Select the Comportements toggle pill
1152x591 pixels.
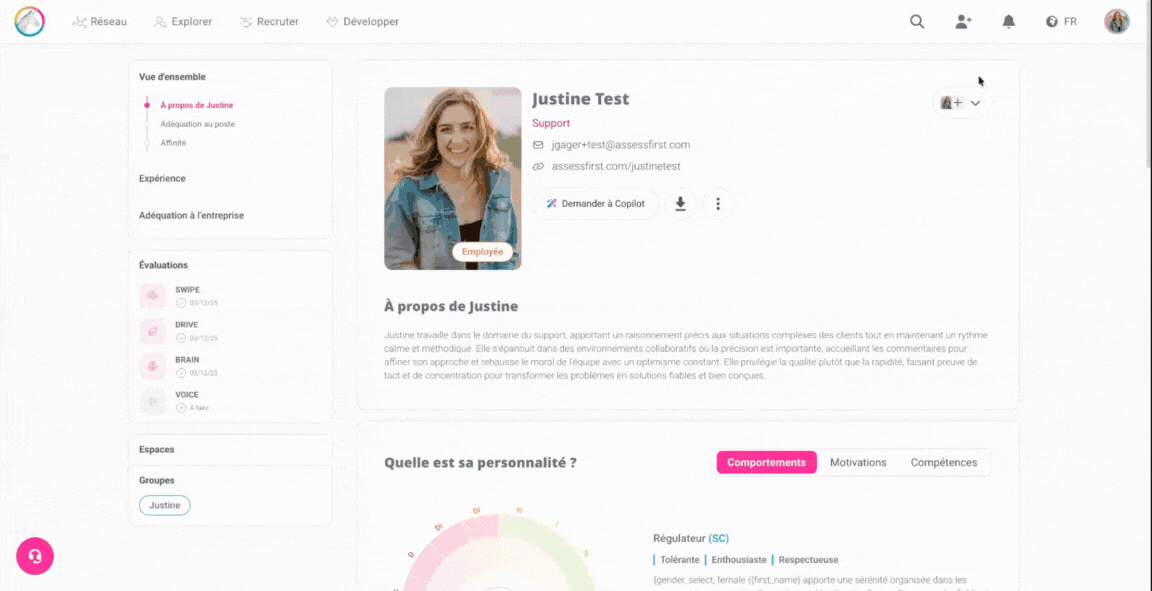766,462
